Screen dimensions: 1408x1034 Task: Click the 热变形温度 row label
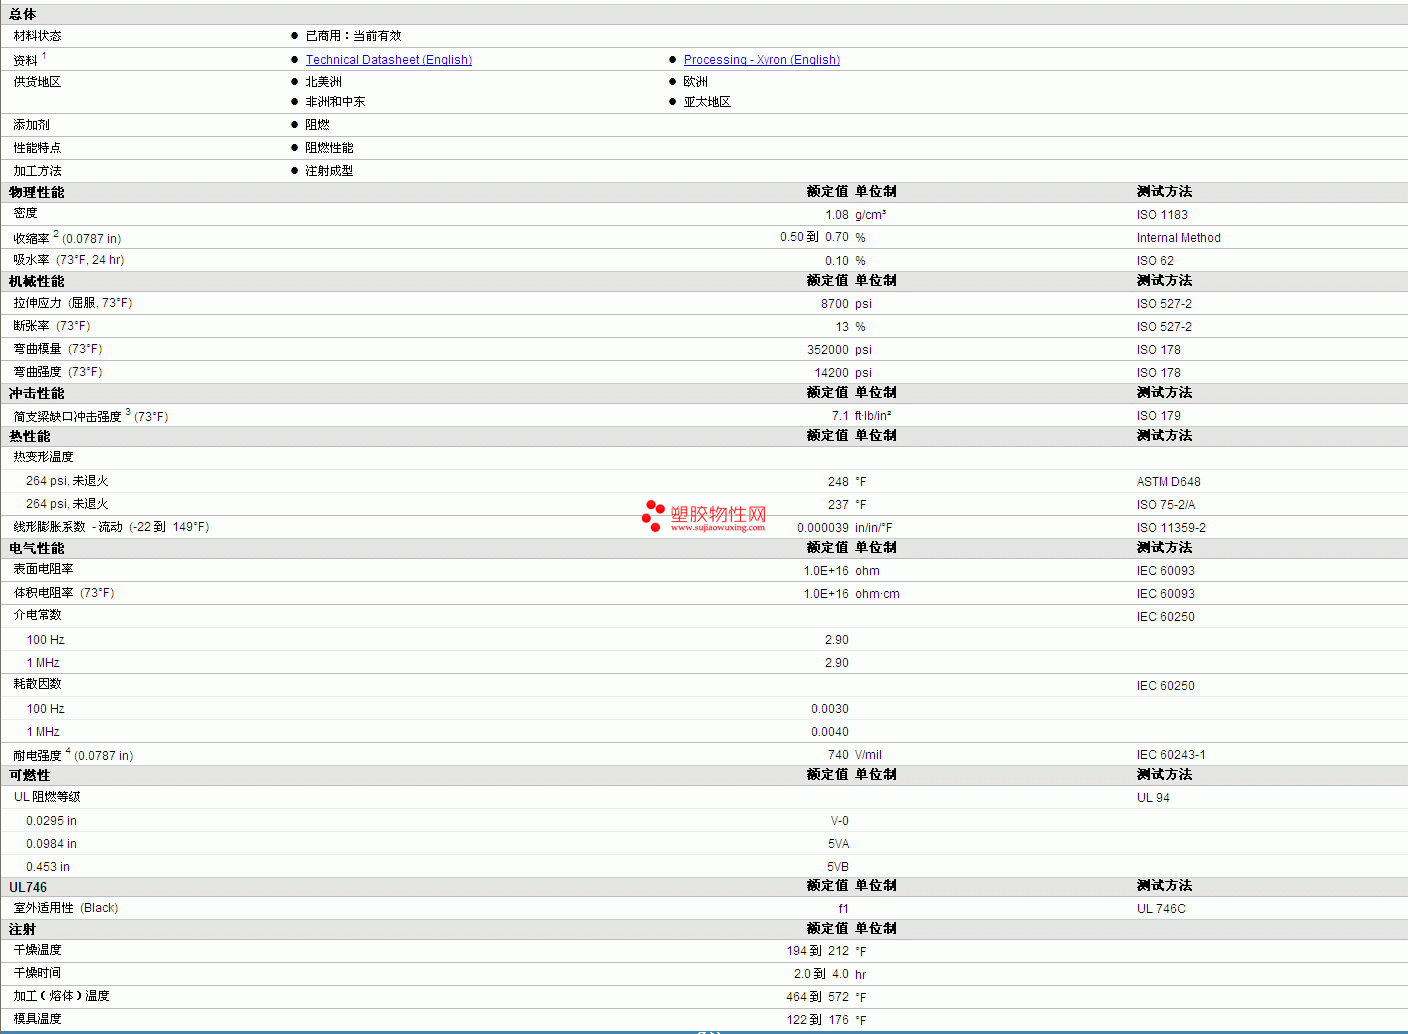[x=44, y=457]
